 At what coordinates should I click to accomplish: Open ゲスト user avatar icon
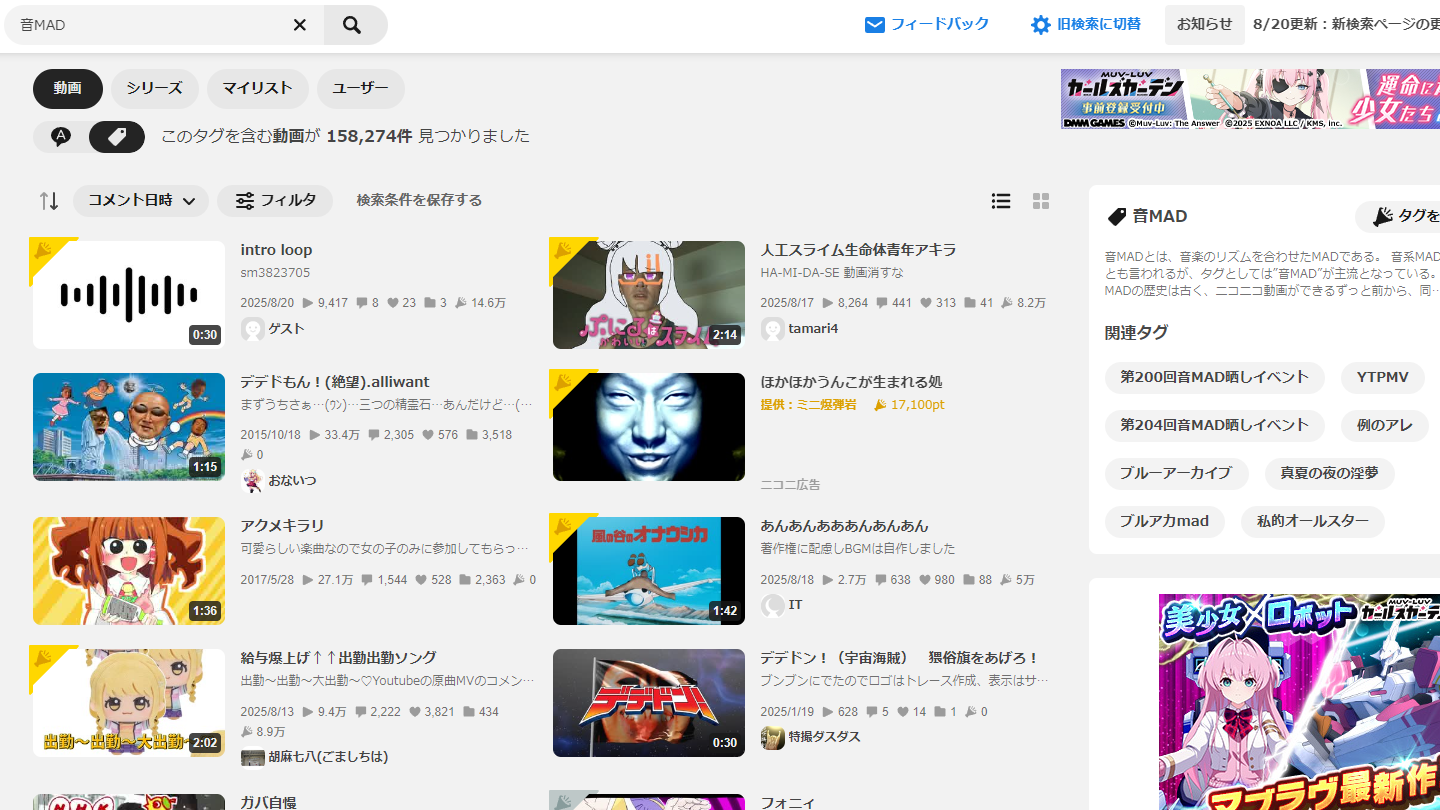click(x=254, y=329)
